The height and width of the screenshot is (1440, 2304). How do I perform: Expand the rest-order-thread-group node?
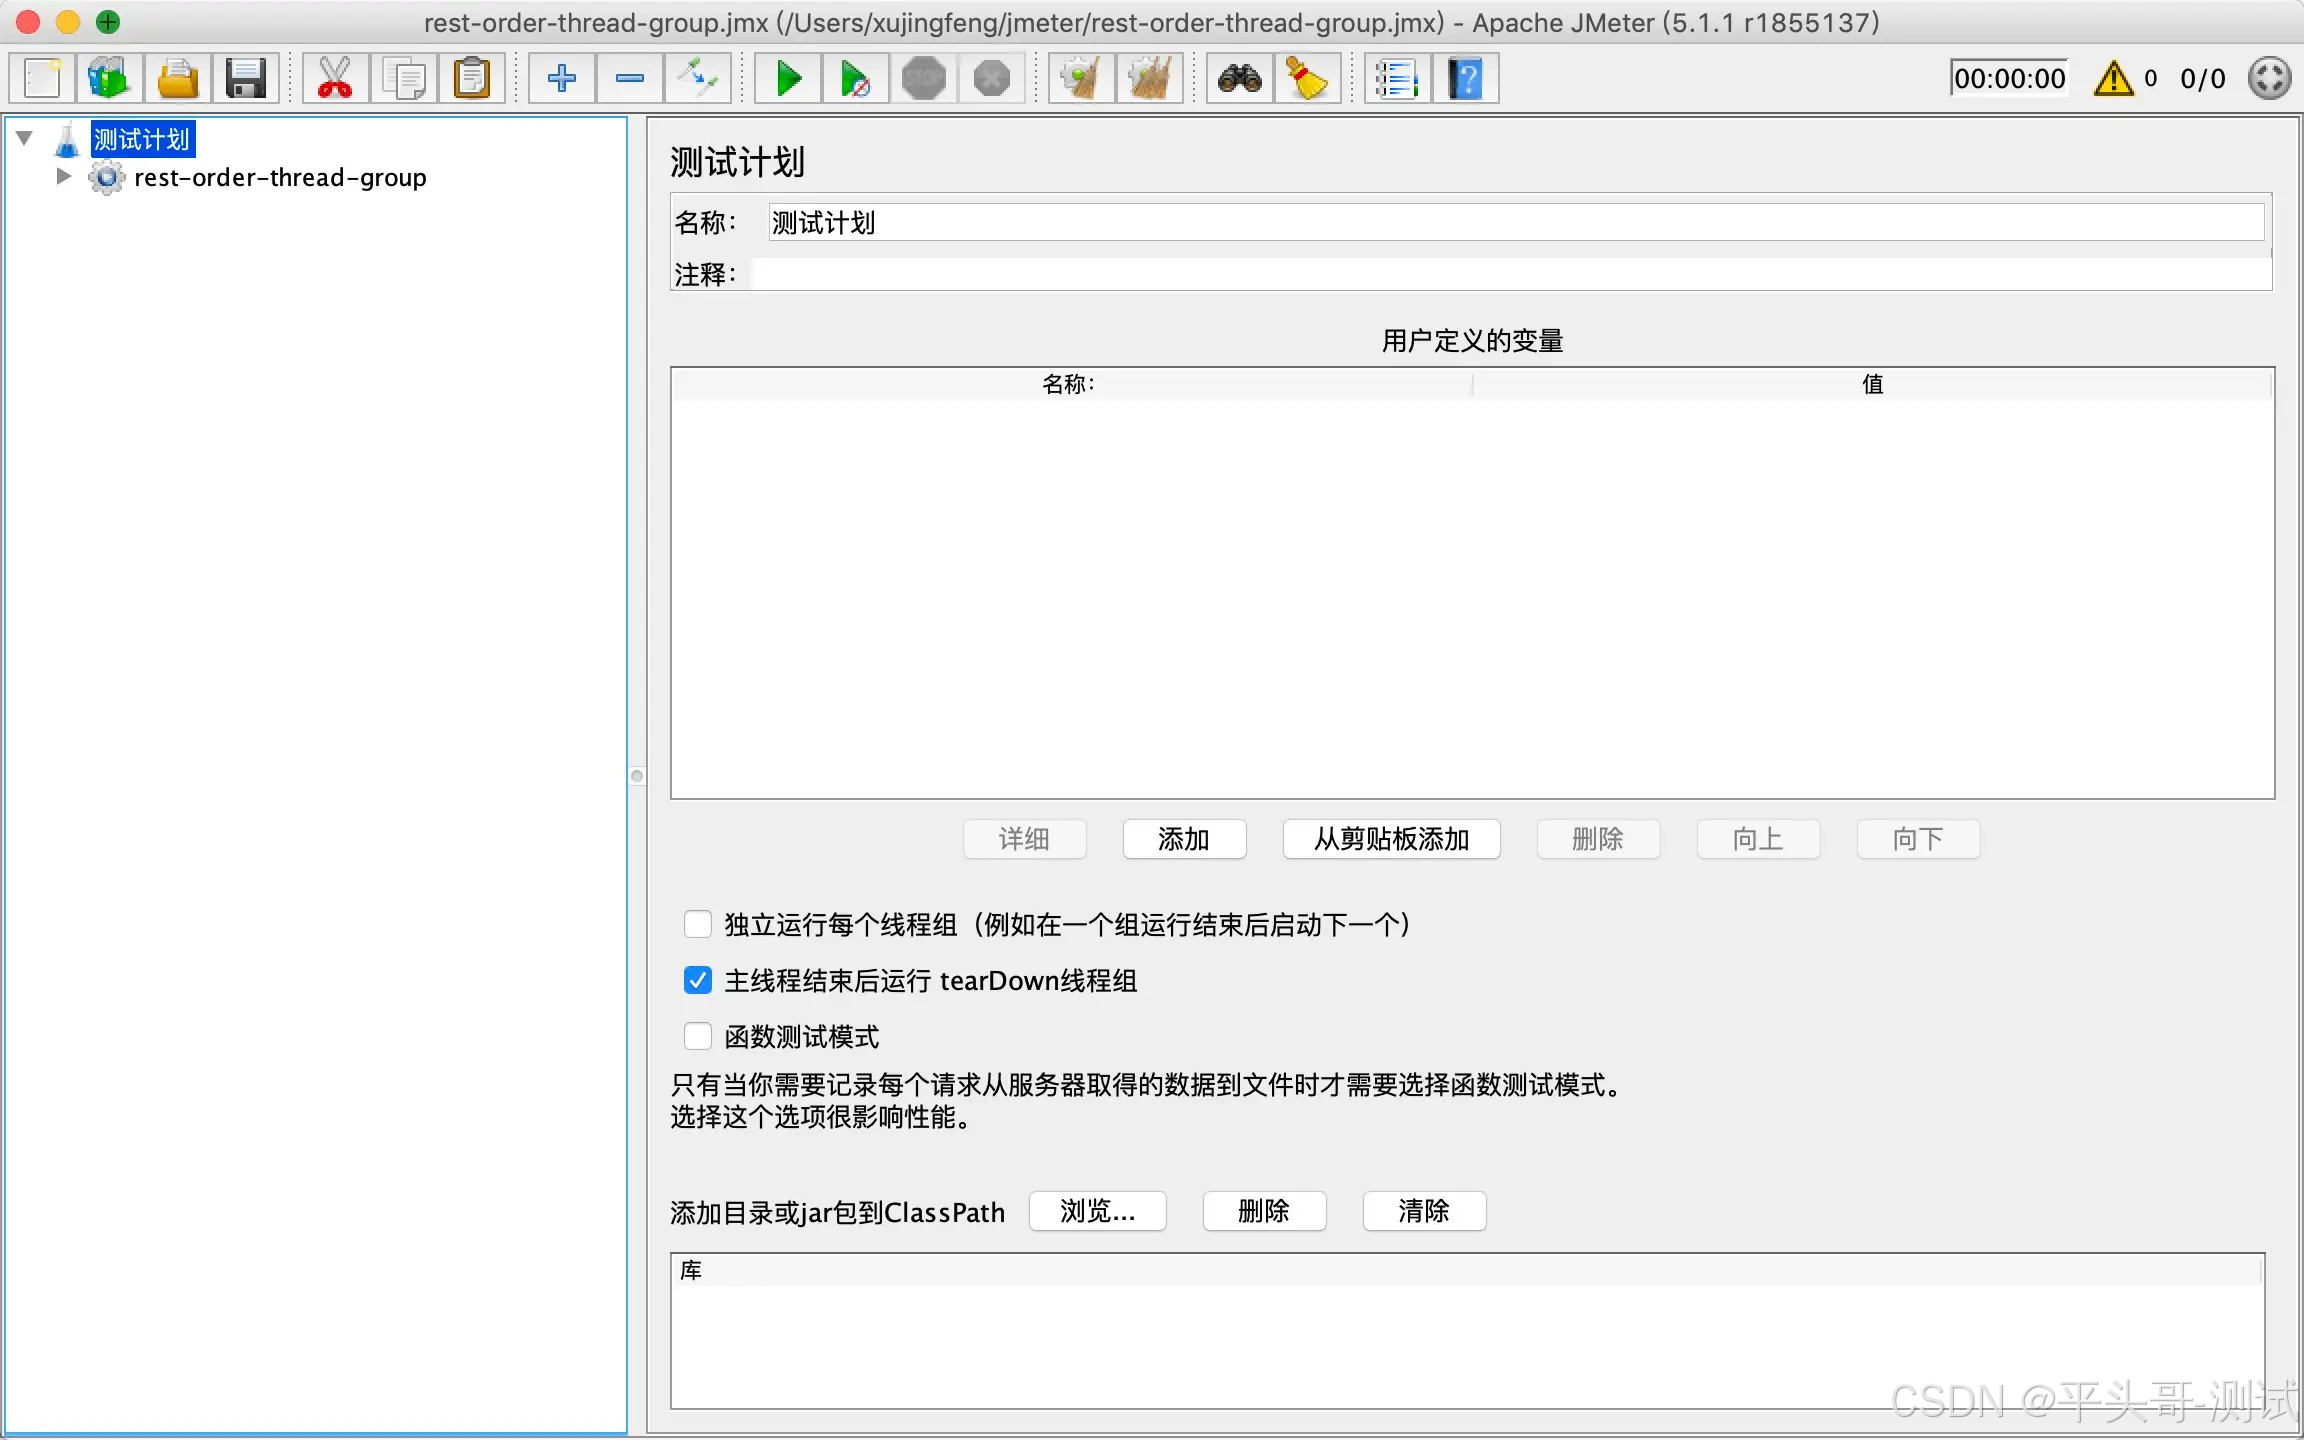(63, 176)
